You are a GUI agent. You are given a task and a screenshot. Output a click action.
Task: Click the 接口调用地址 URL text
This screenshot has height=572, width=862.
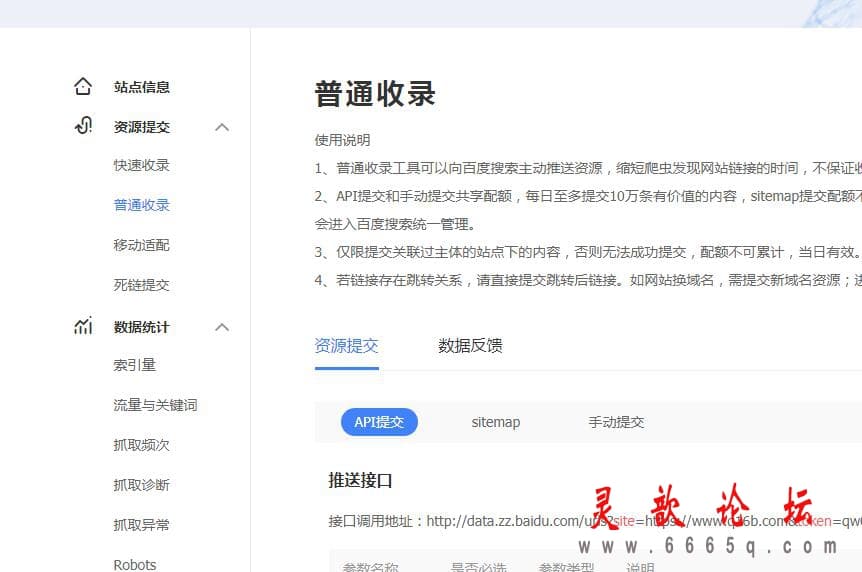coord(644,521)
